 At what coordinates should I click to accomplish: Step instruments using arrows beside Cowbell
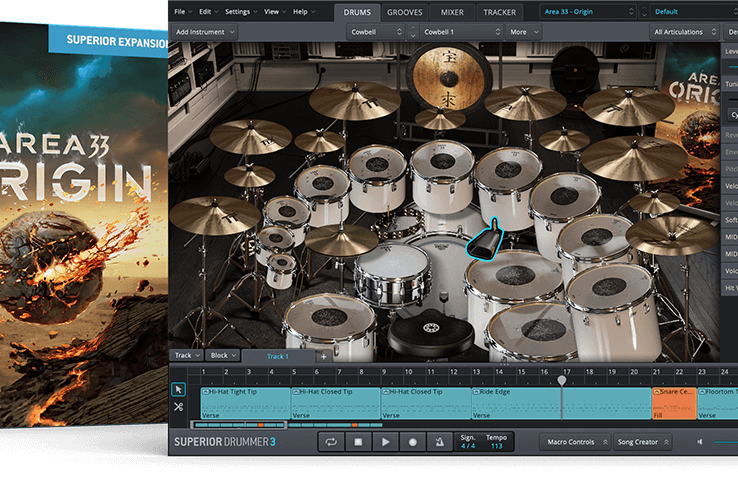pos(412,32)
